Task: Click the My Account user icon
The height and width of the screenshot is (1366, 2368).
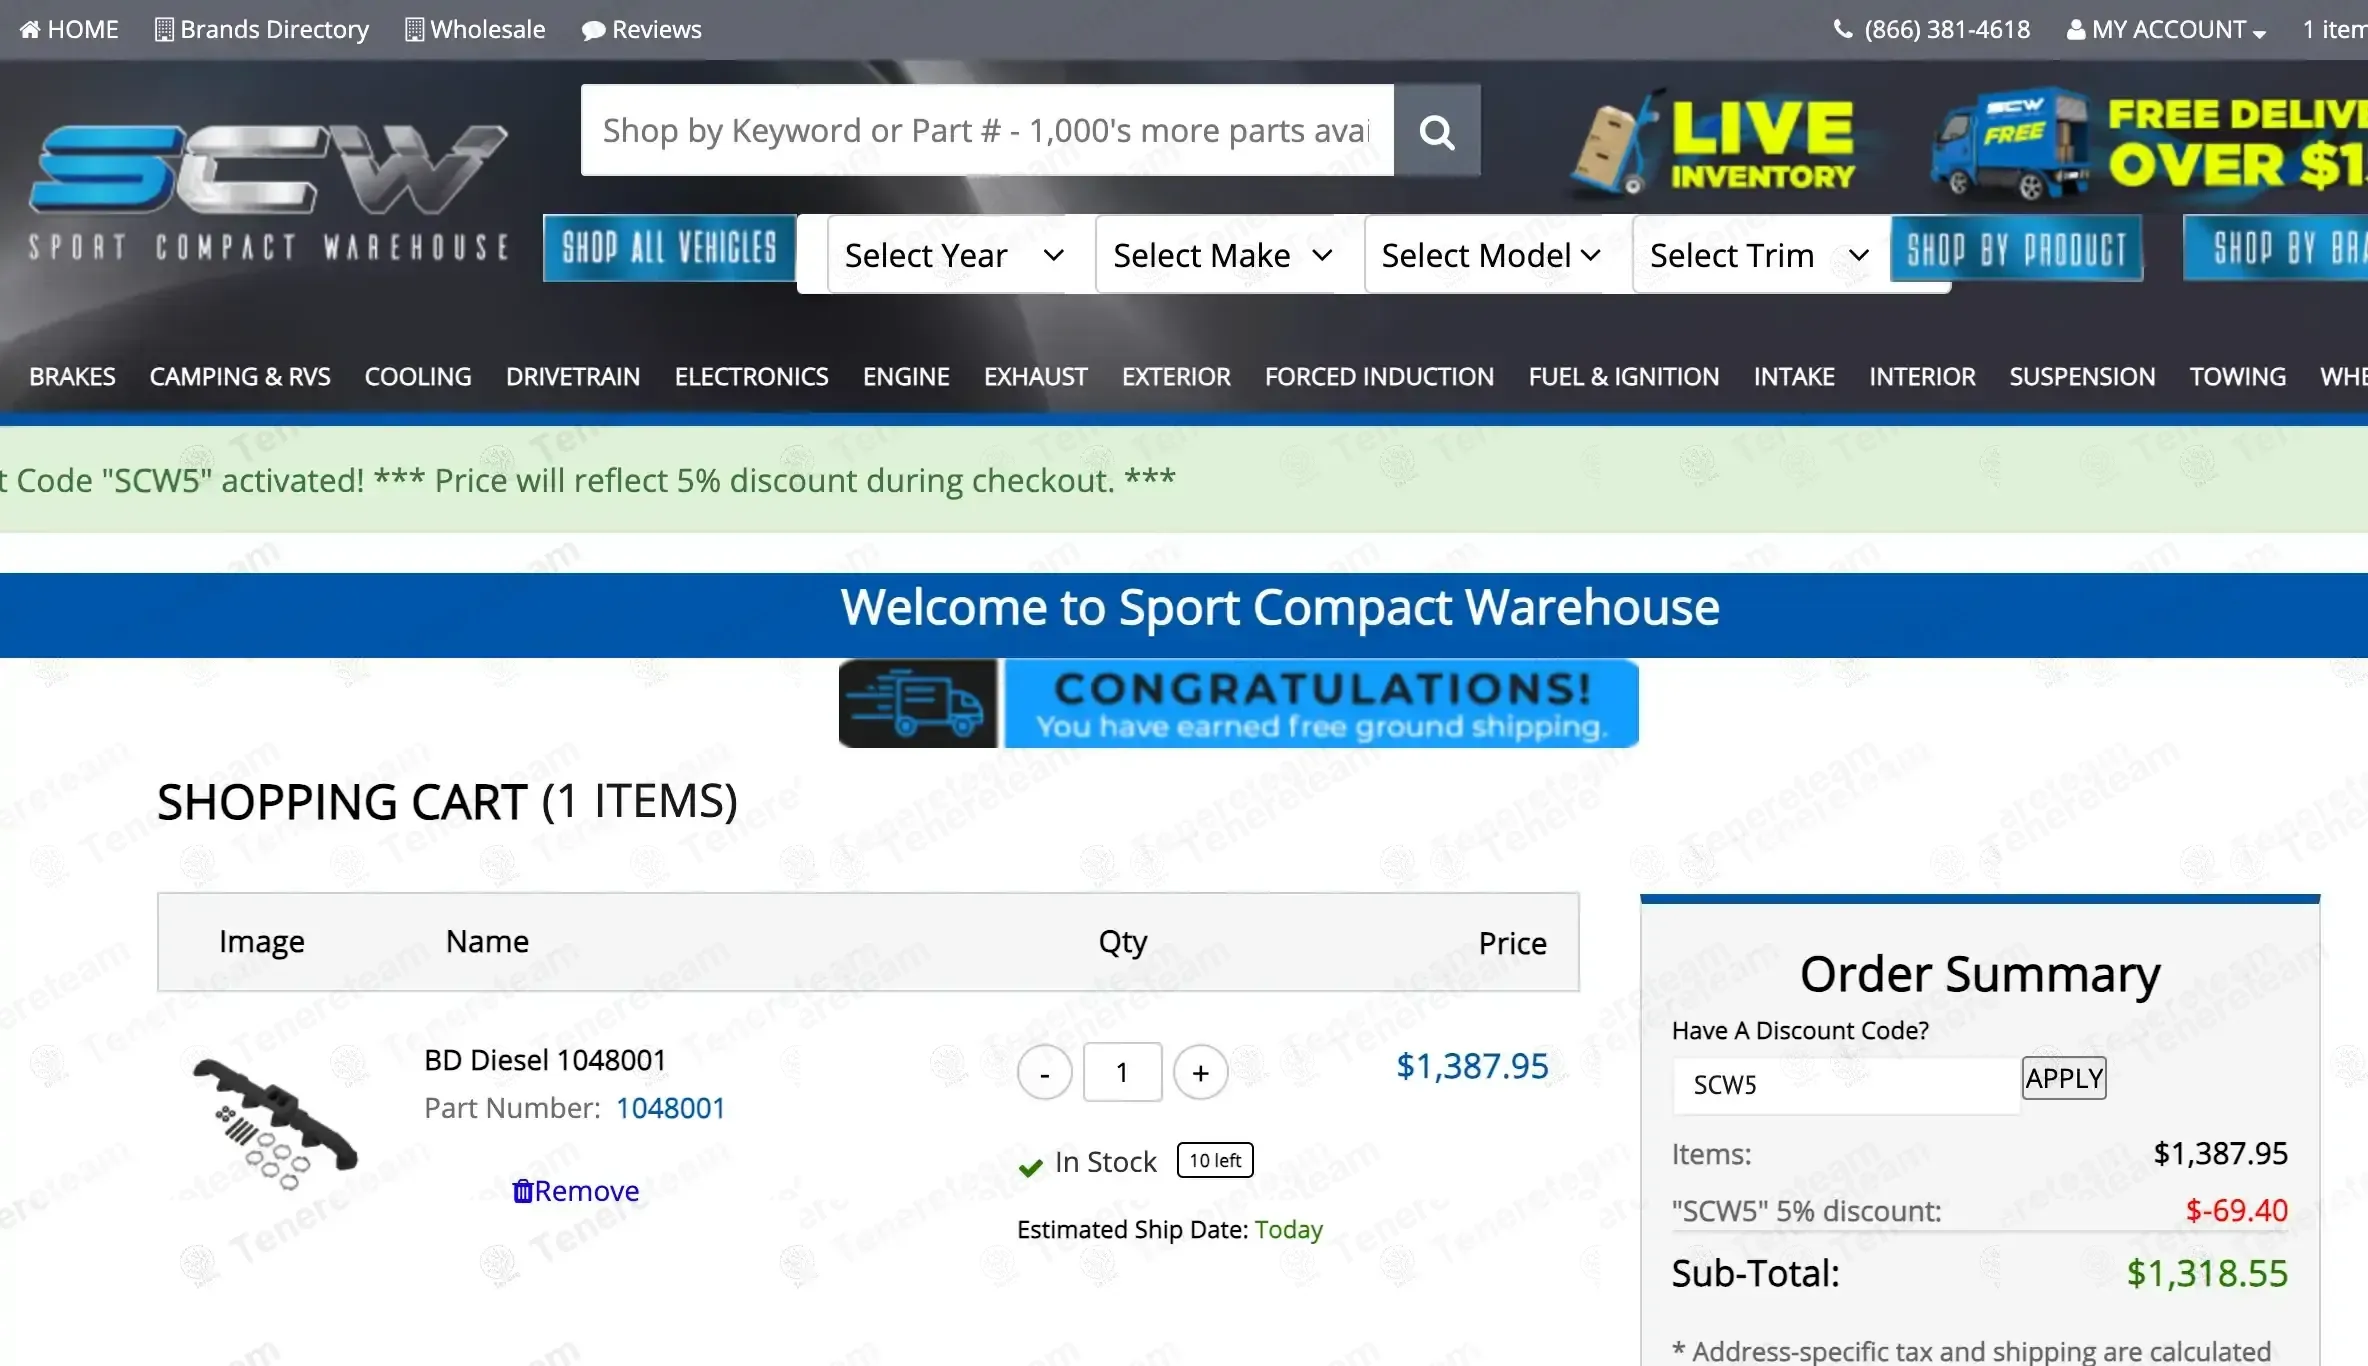Action: pos(2076,29)
